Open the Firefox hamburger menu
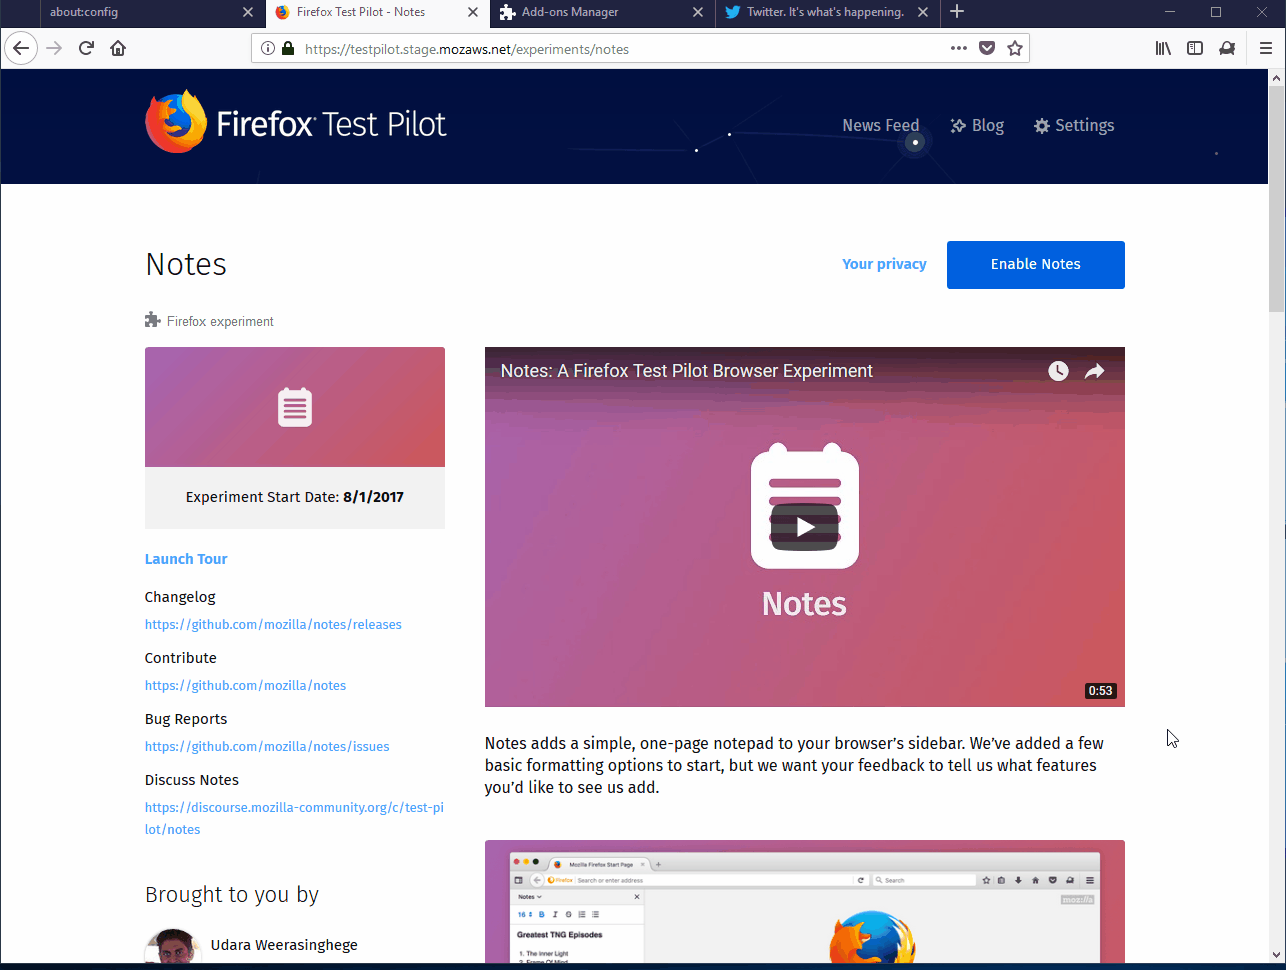 click(x=1266, y=47)
